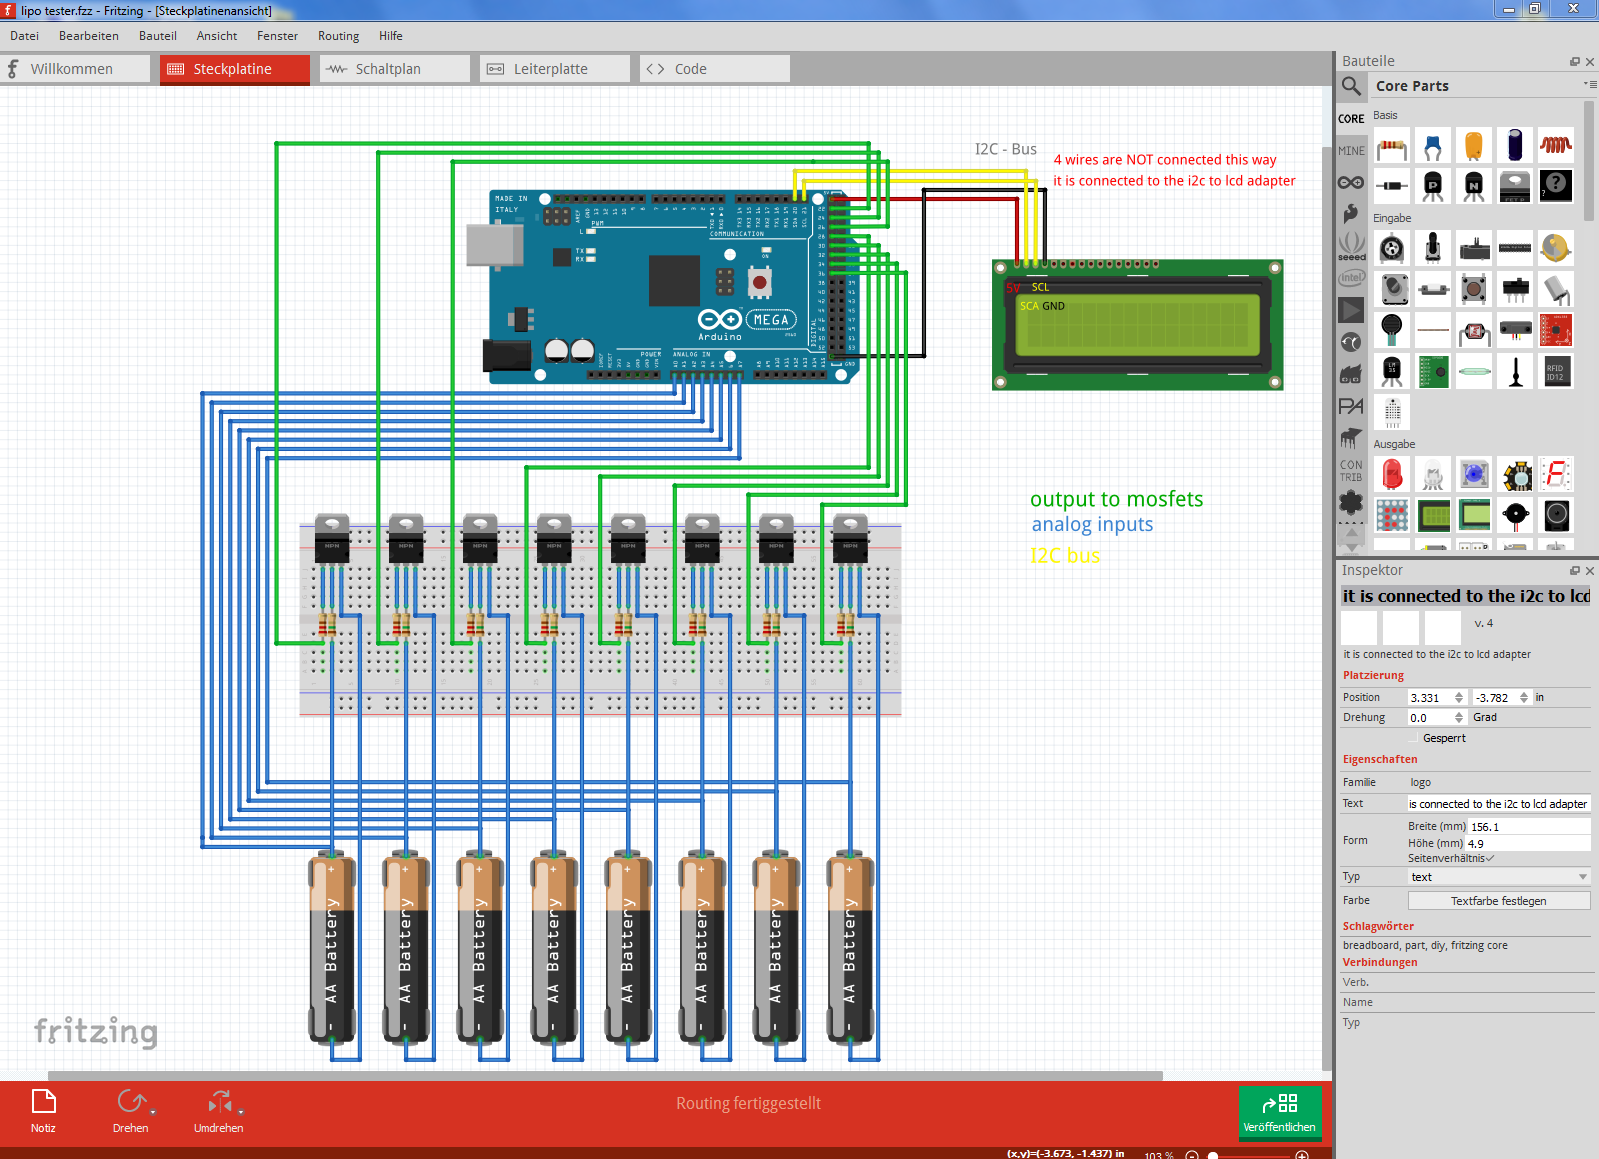Pick the pushbutton part in Eingabe

point(1474,289)
